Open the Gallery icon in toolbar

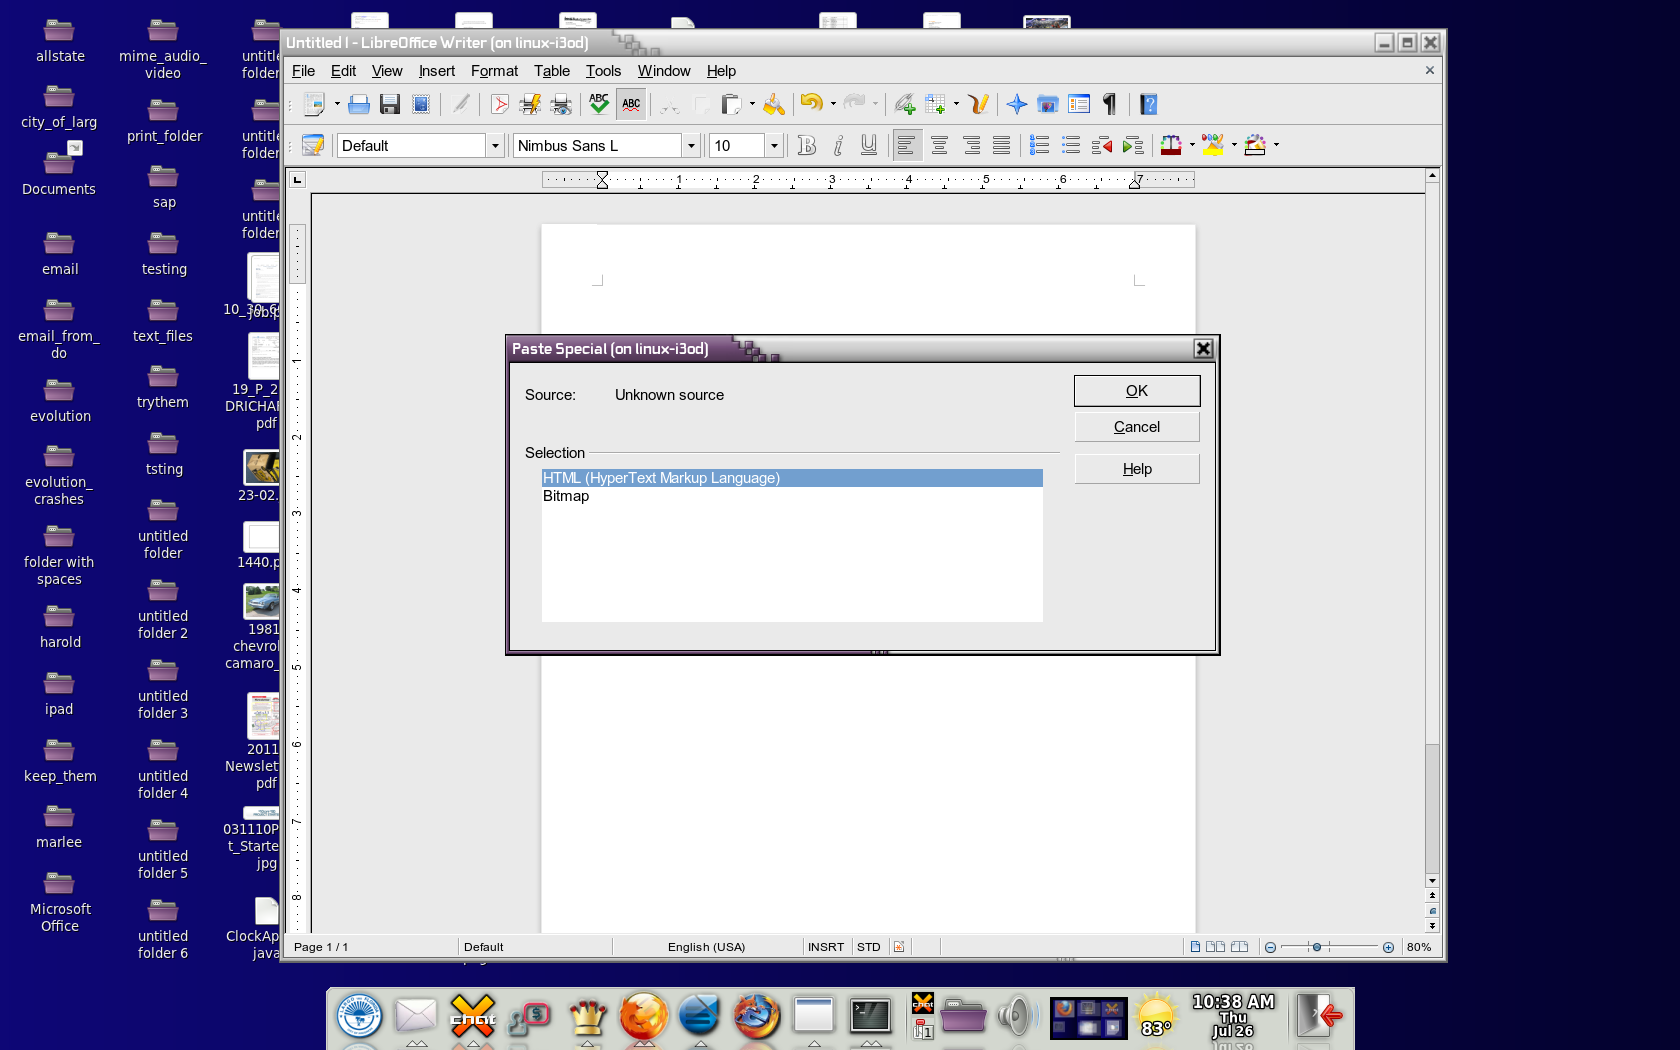(x=1047, y=104)
